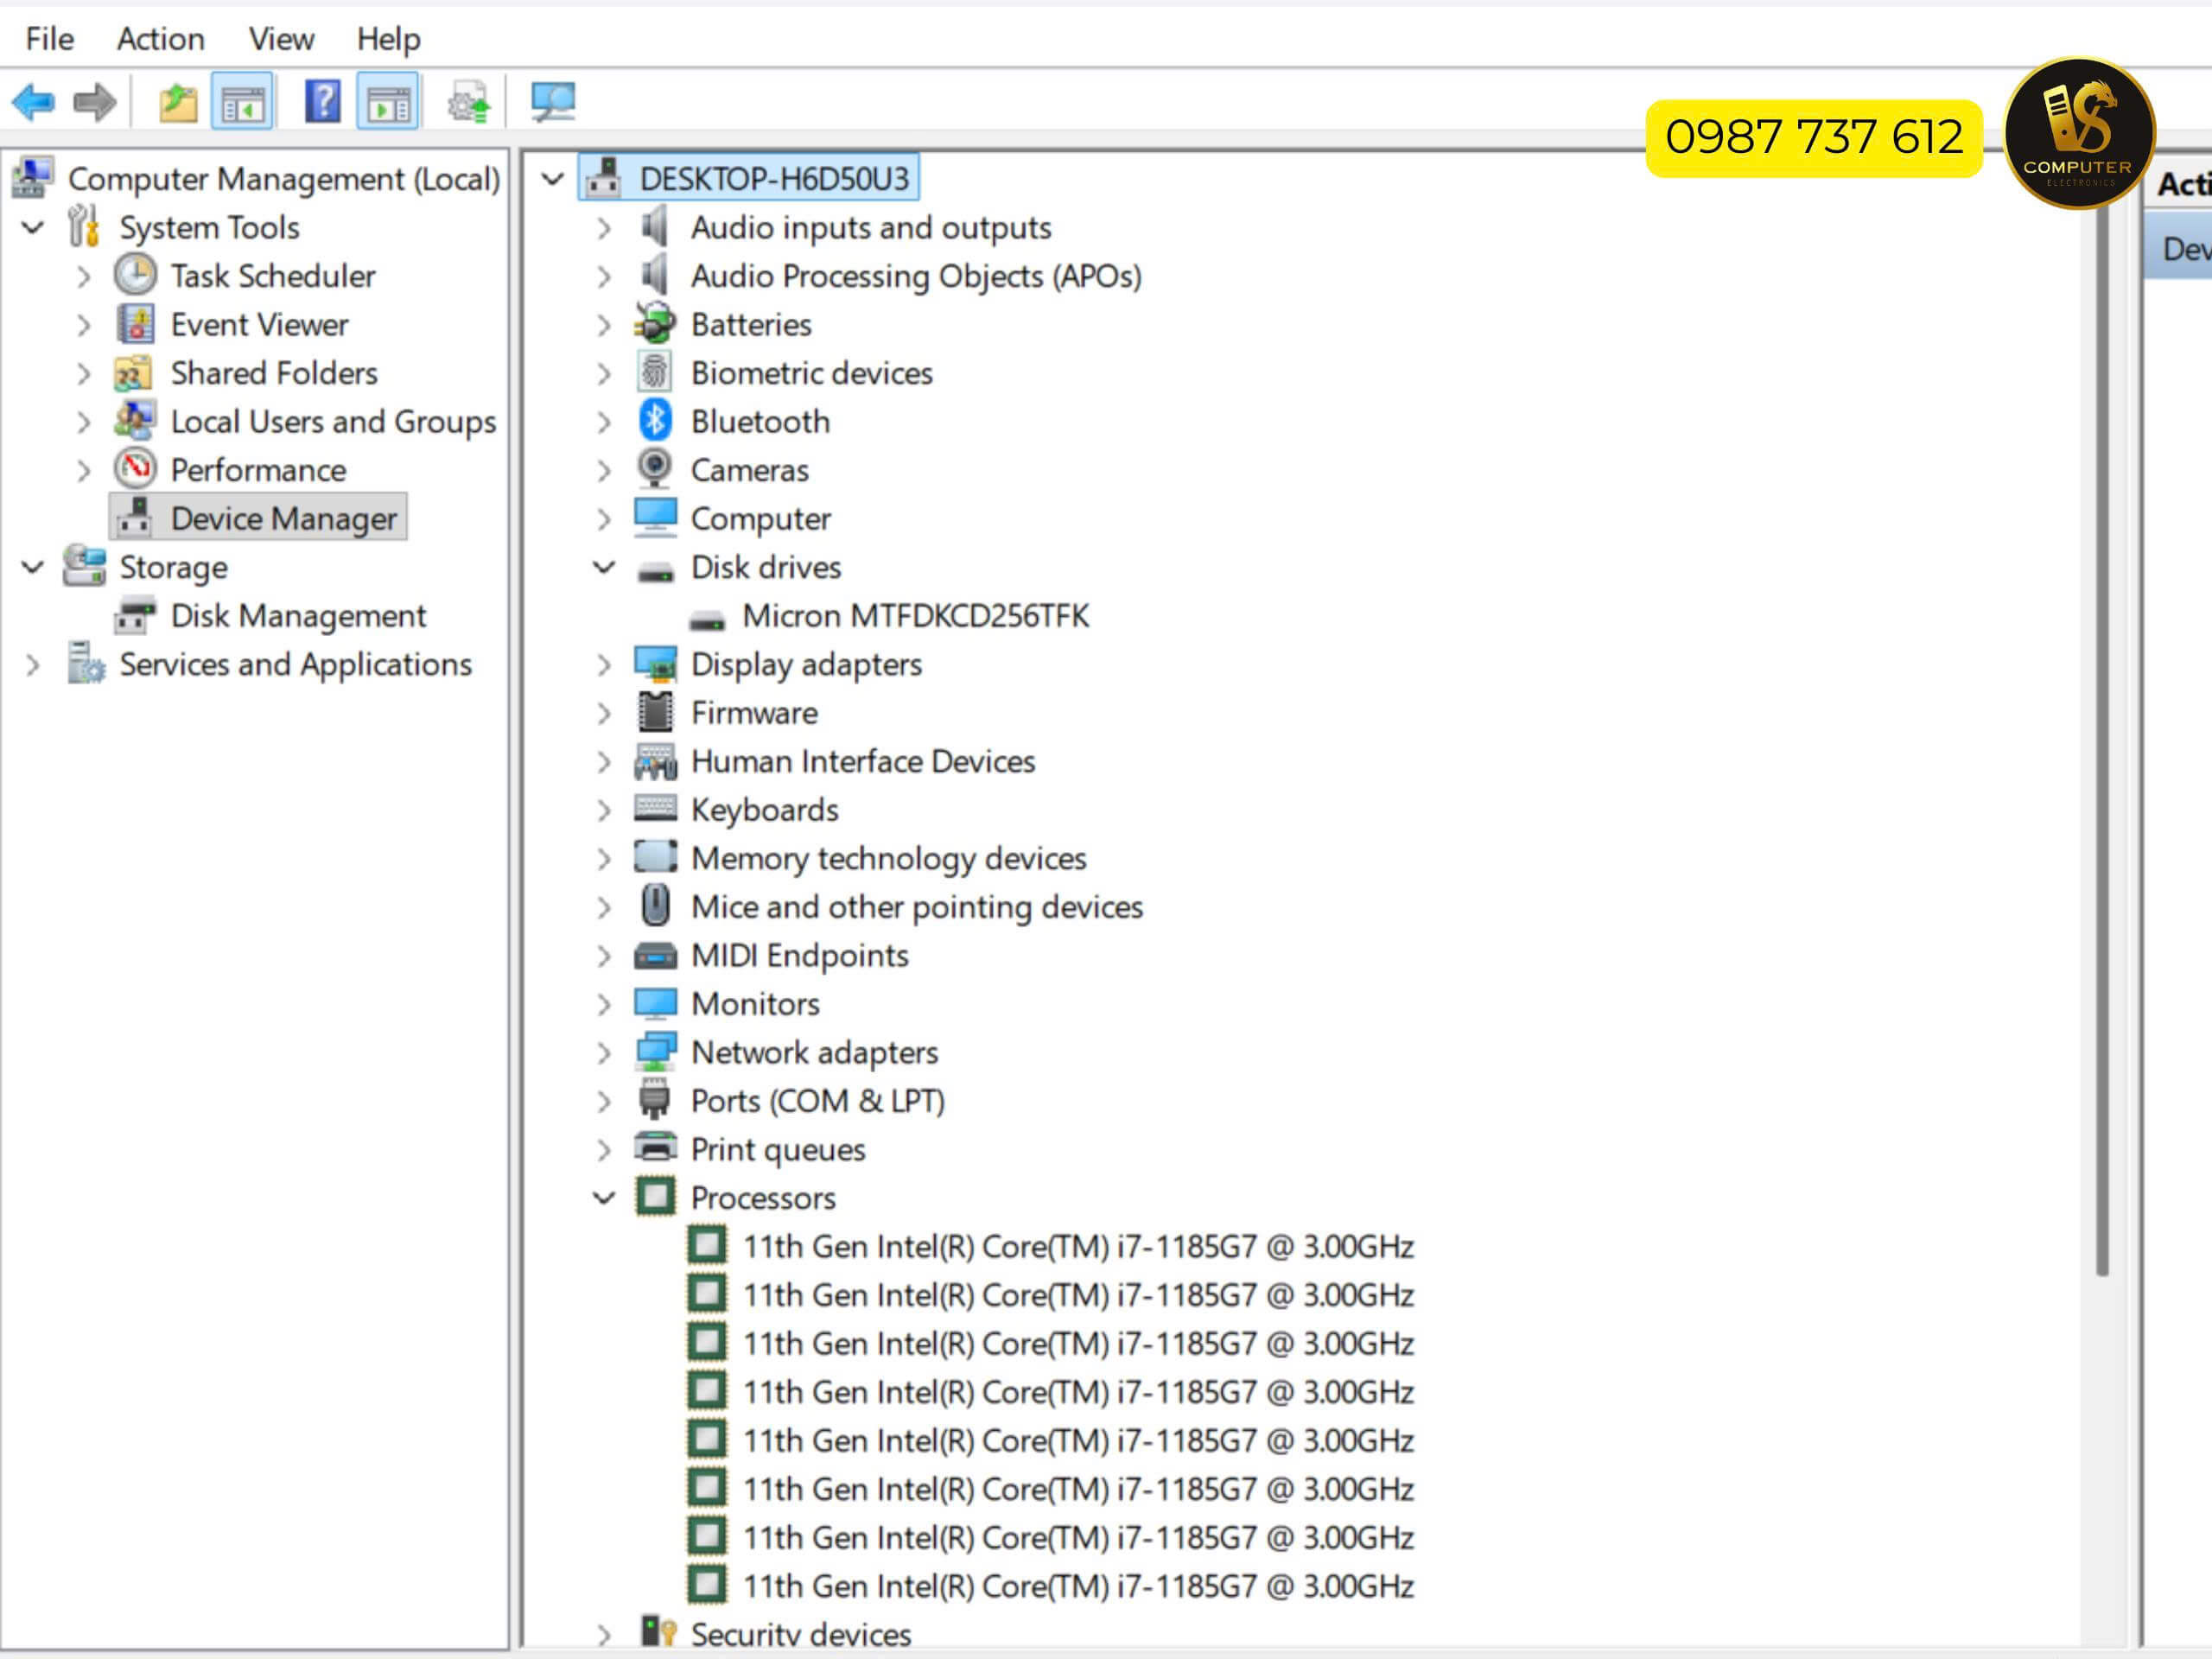The width and height of the screenshot is (2212, 1659).
Task: Select the Micron MTFDKCD256TFK disk drive
Action: point(916,615)
